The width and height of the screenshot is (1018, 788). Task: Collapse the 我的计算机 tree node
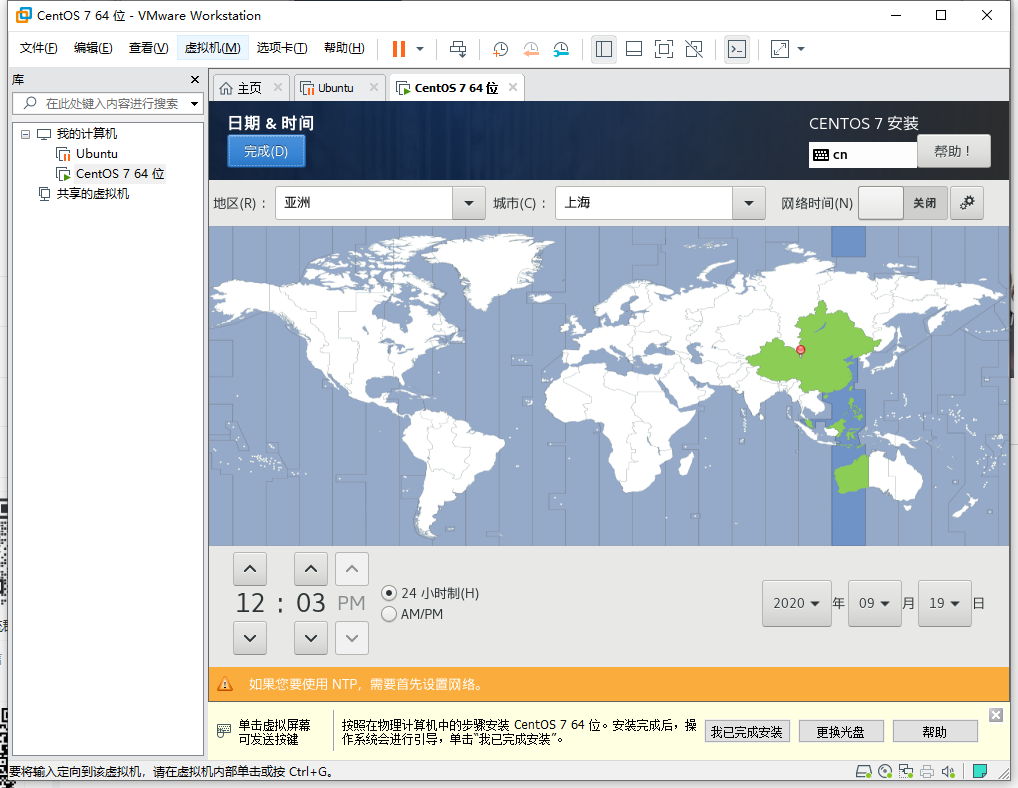[25, 134]
